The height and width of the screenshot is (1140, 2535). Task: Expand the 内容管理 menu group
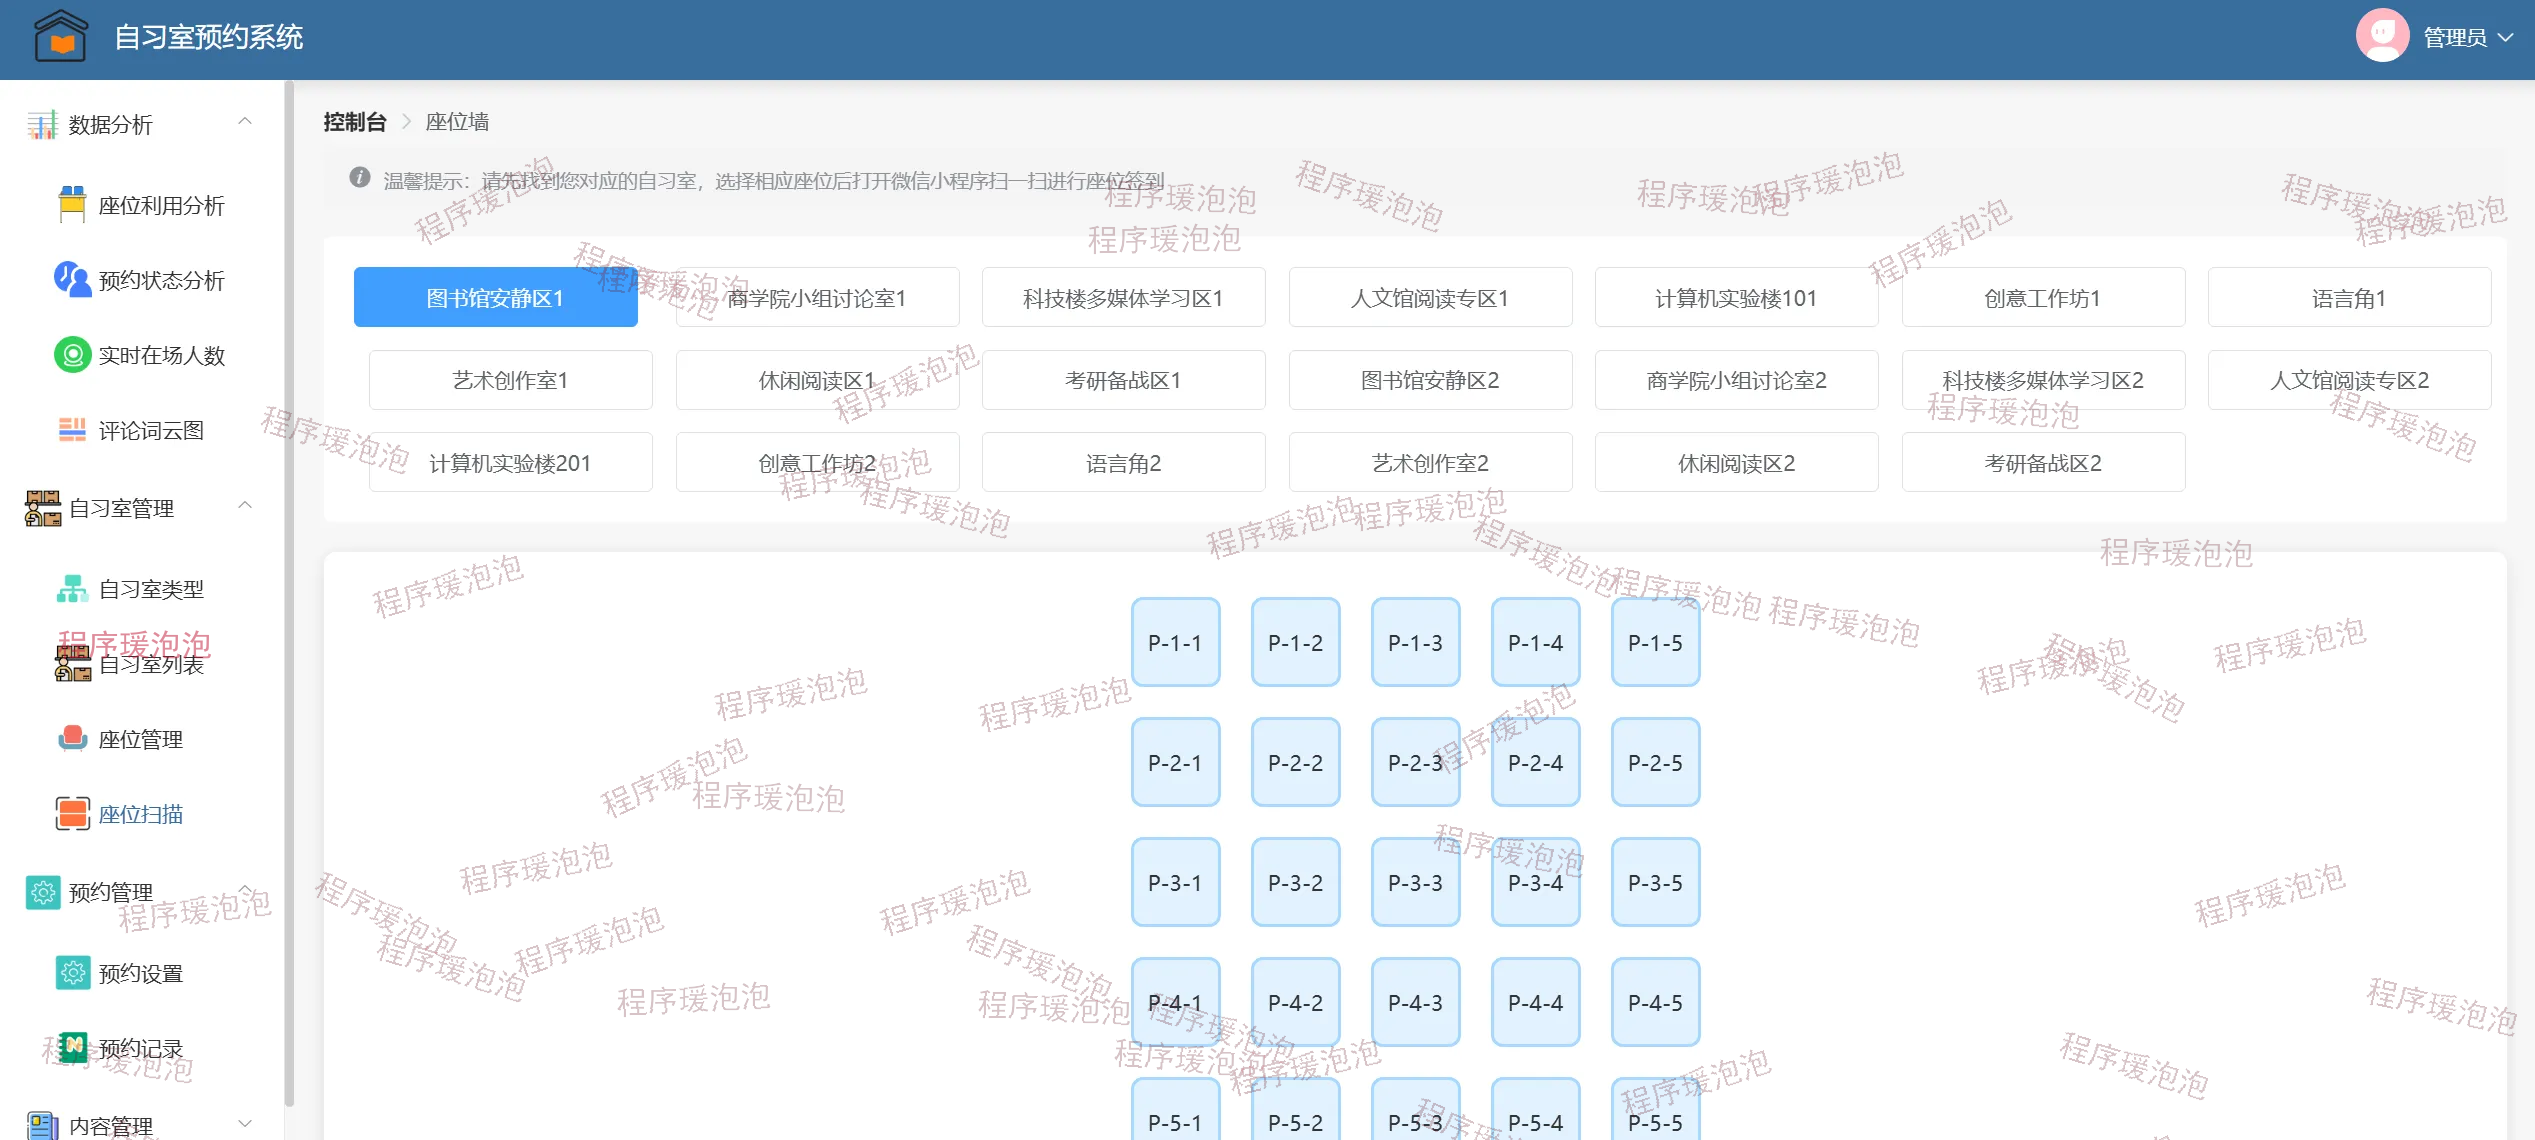[245, 1124]
